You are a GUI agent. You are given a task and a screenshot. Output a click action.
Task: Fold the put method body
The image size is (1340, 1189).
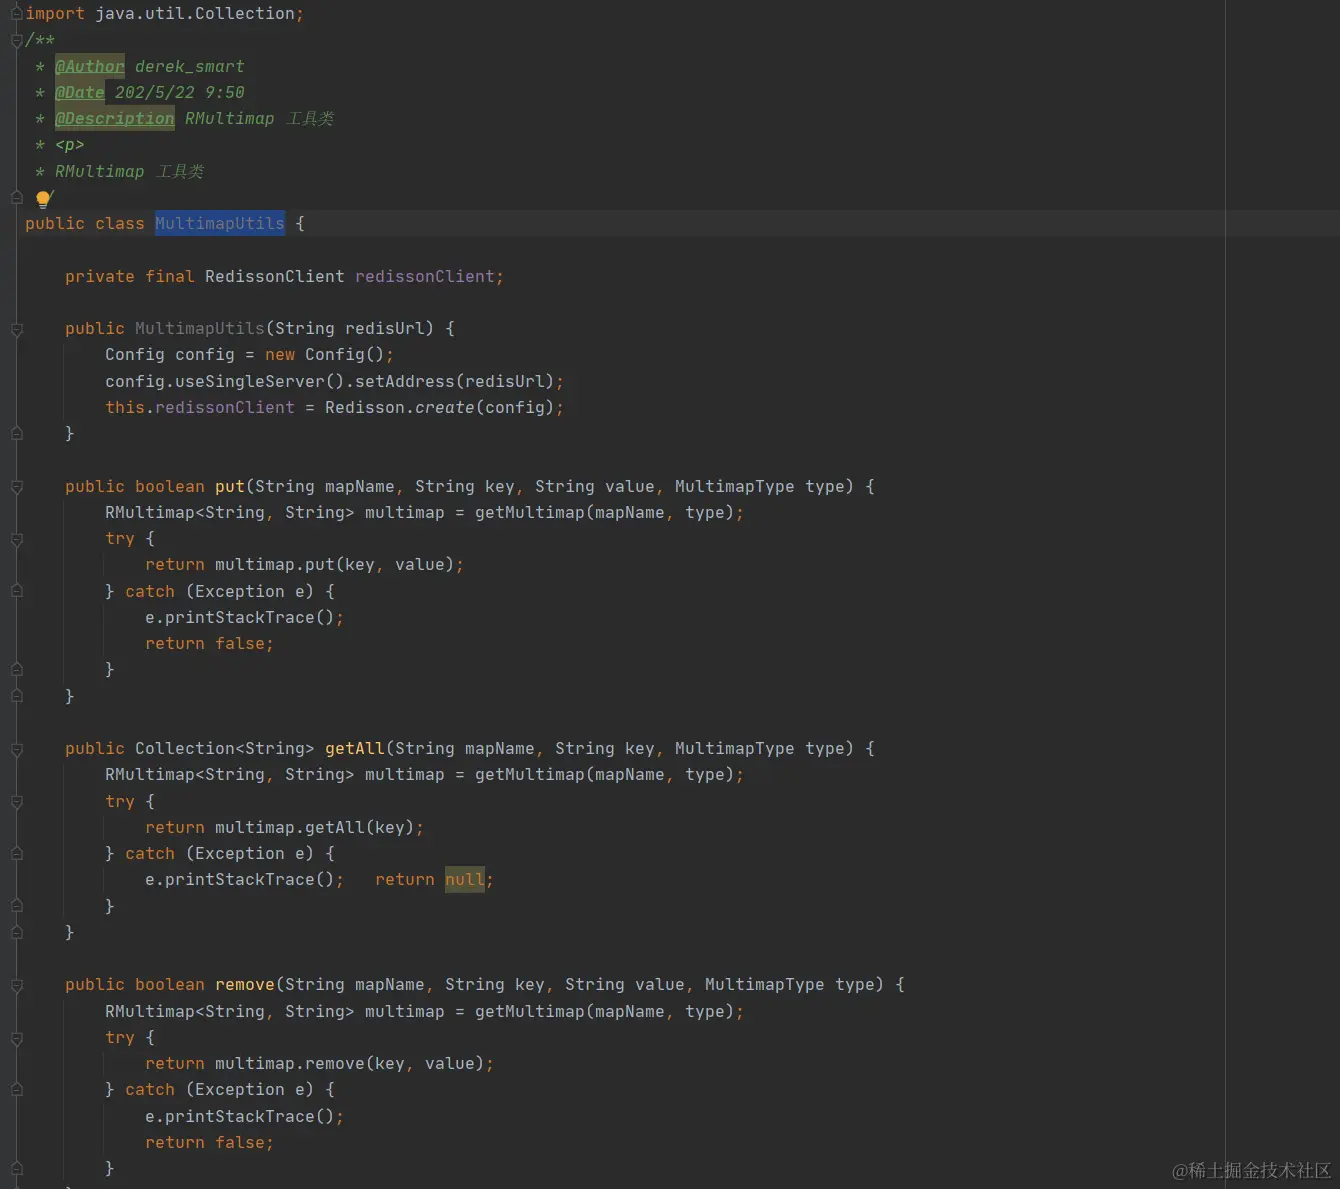[16, 487]
